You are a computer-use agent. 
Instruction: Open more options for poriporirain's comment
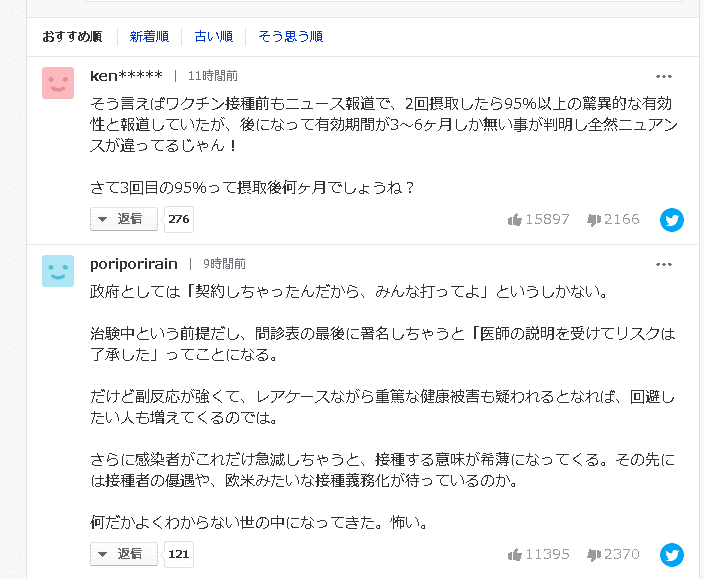tap(664, 264)
